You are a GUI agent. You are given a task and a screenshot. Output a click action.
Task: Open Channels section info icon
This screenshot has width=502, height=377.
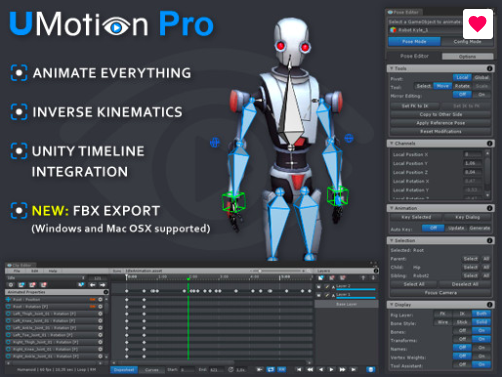pyautogui.click(x=489, y=143)
